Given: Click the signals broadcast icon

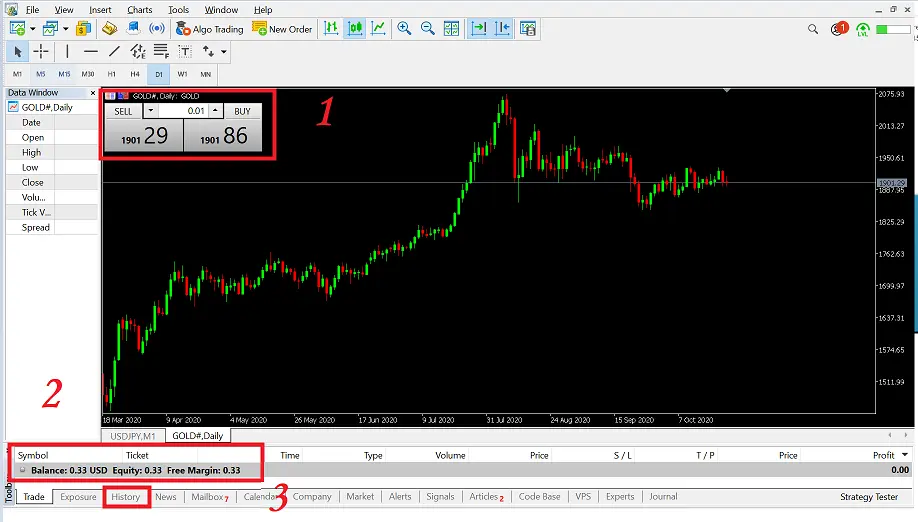Looking at the screenshot, I should coord(157,29).
